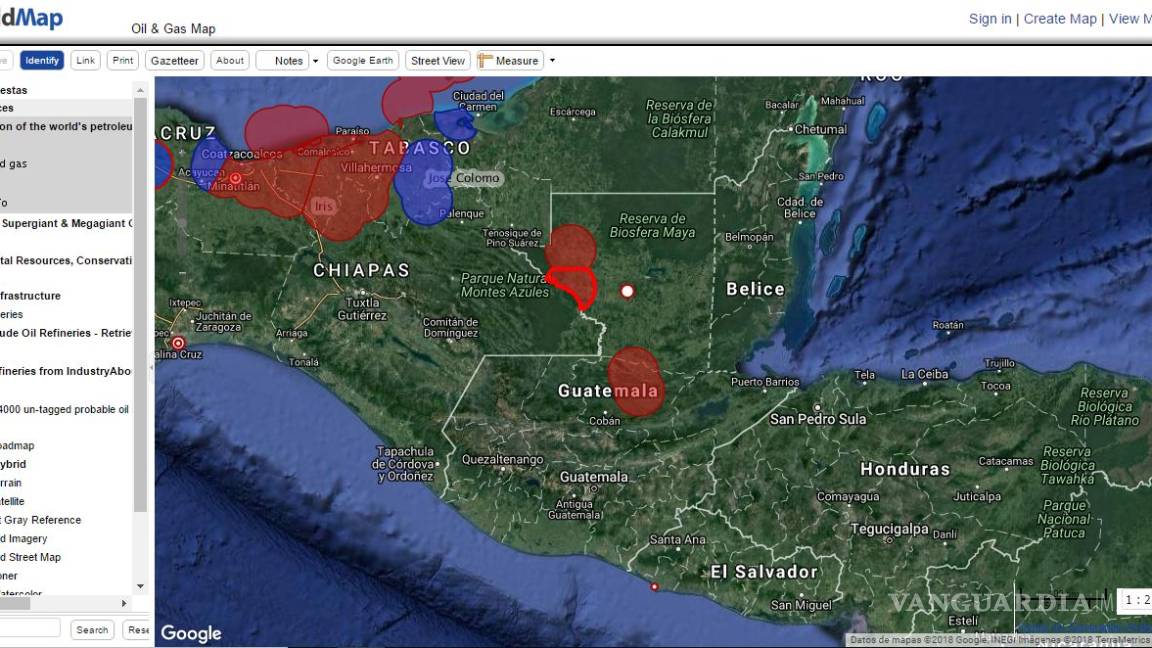
Task: Click the refinery marker near Minatitlán
Action: (x=236, y=178)
